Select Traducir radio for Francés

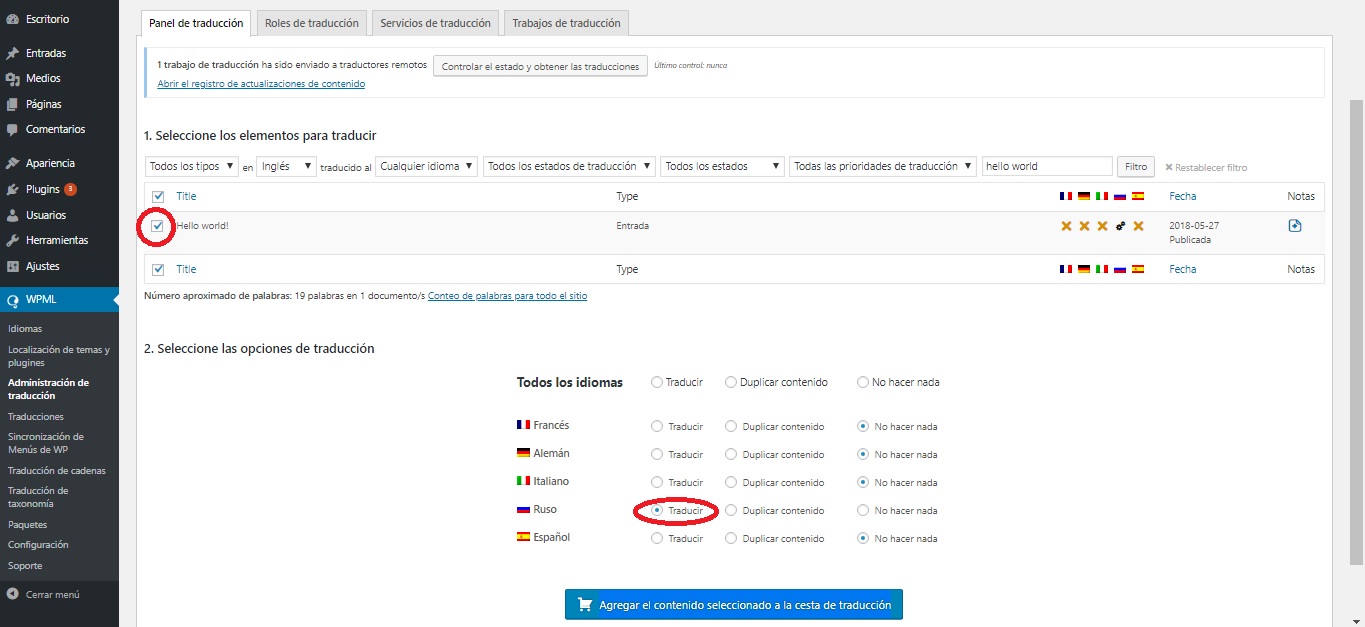pyautogui.click(x=657, y=426)
